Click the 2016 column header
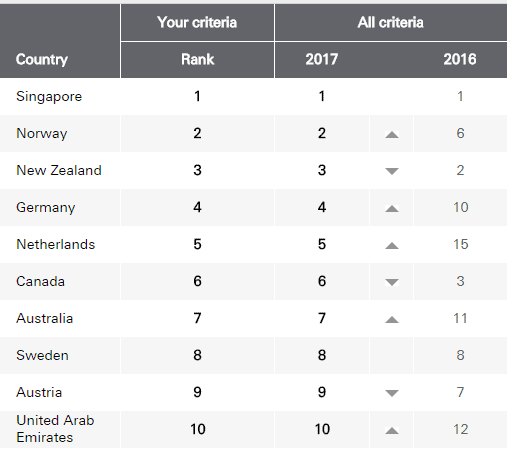Image resolution: width=507 pixels, height=449 pixels. tap(460, 59)
